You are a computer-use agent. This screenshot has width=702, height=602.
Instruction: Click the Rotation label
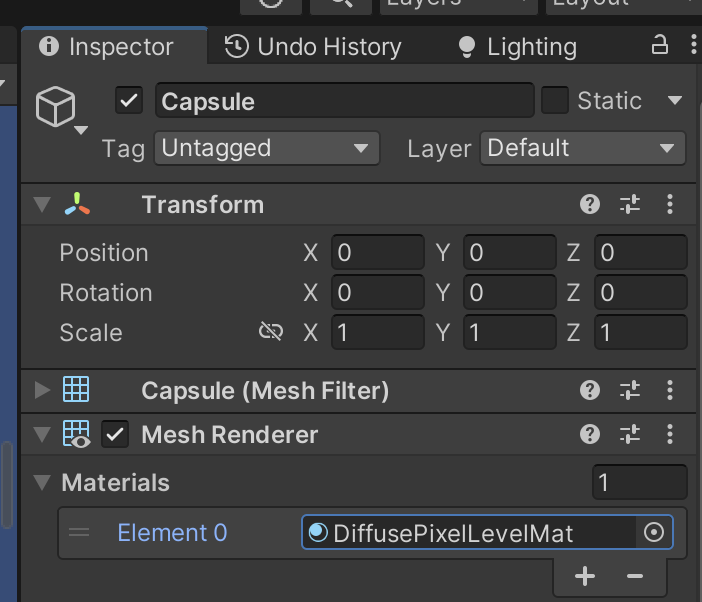[x=106, y=293]
